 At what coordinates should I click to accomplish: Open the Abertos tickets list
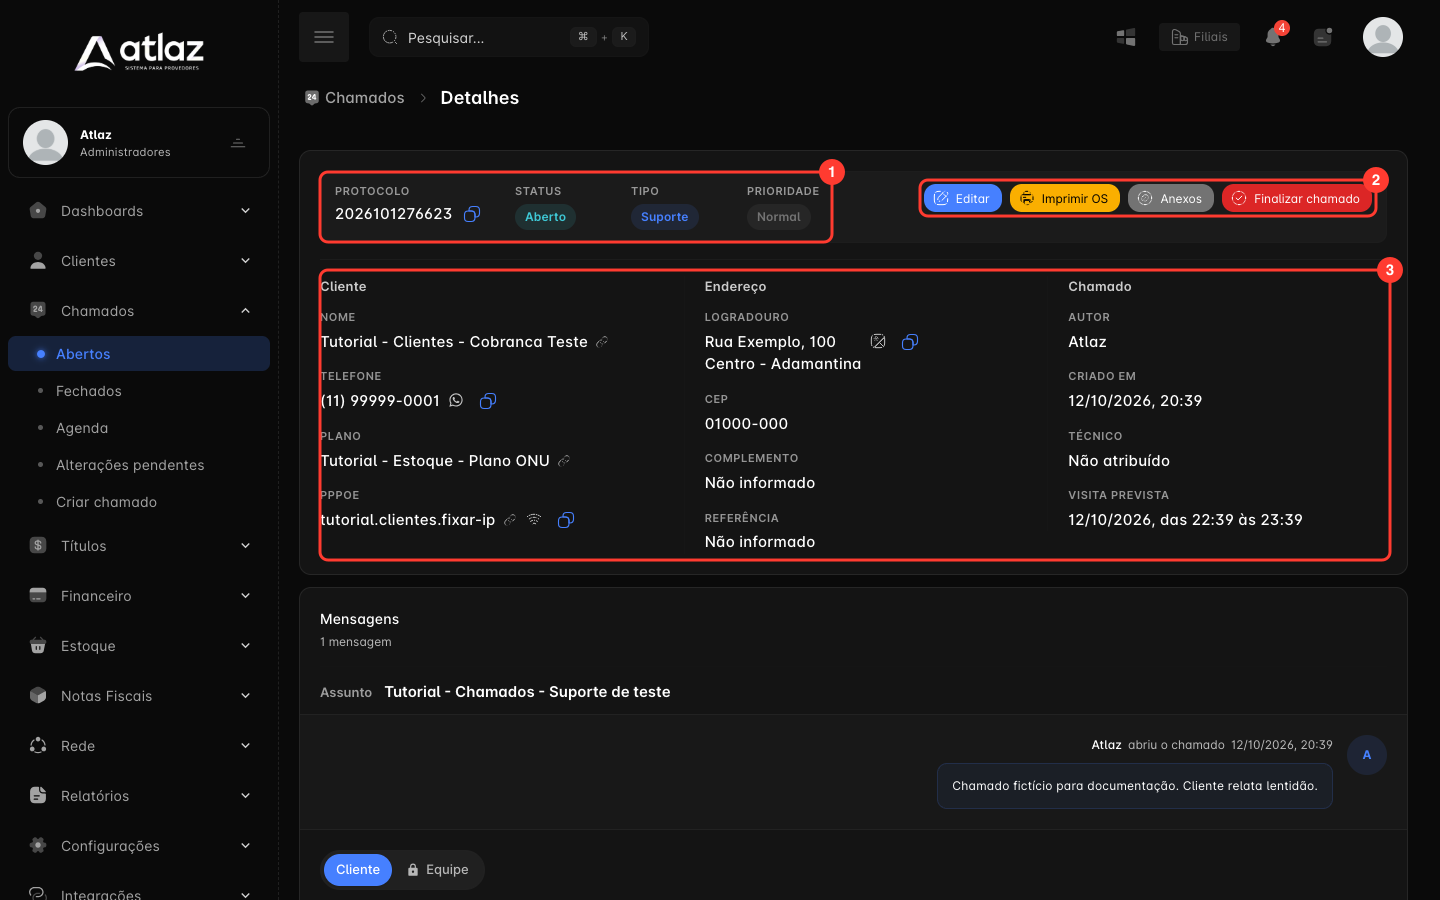(139, 354)
